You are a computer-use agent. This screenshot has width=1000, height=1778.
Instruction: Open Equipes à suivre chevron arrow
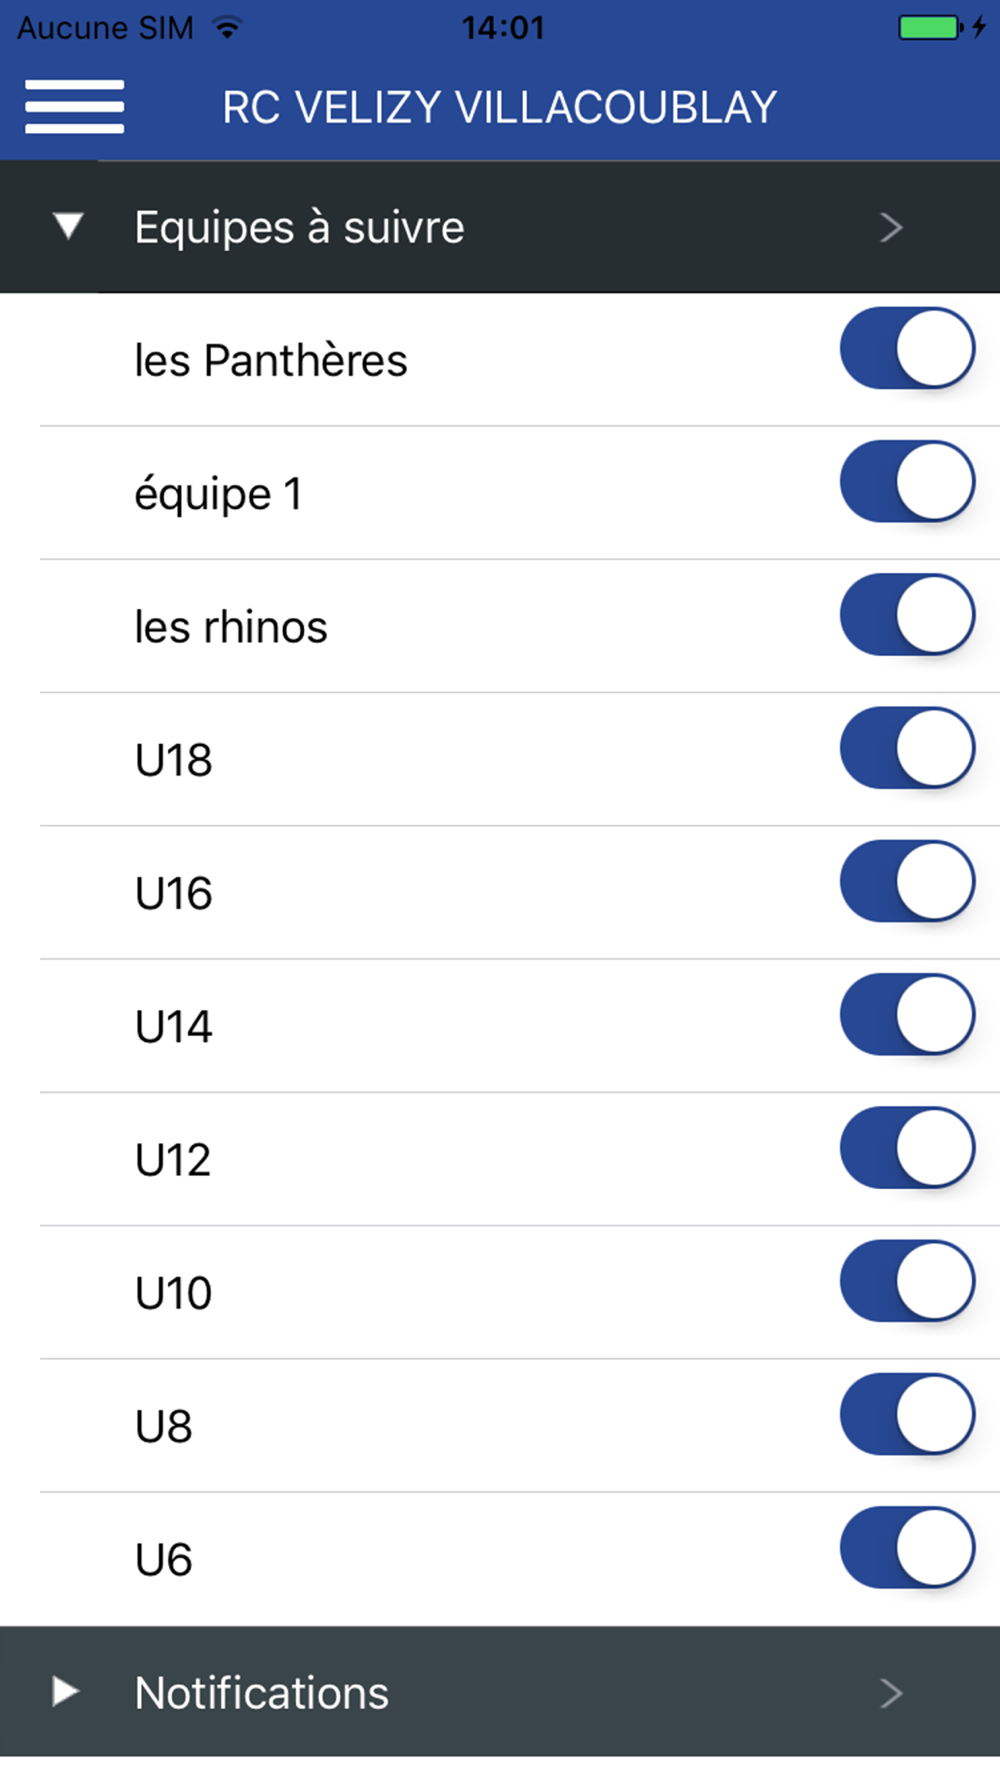[x=891, y=228]
